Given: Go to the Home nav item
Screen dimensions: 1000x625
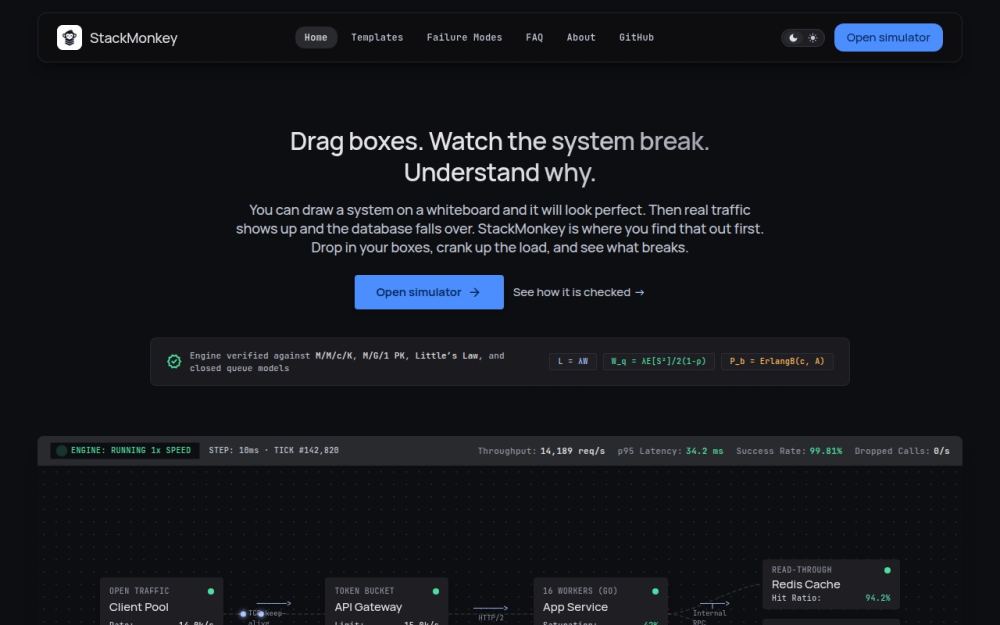Looking at the screenshot, I should click(x=316, y=38).
